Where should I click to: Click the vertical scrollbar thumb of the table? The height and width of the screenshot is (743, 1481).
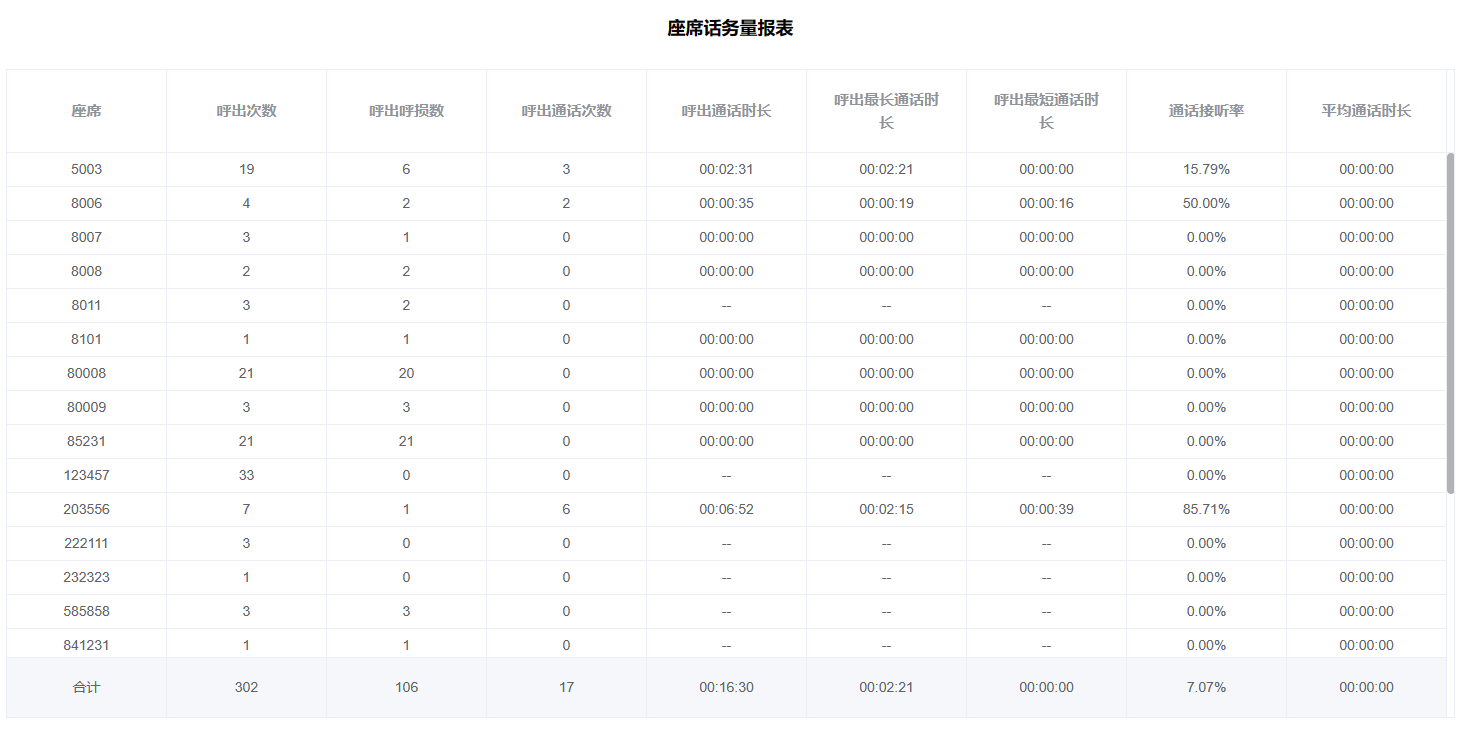coord(1450,323)
